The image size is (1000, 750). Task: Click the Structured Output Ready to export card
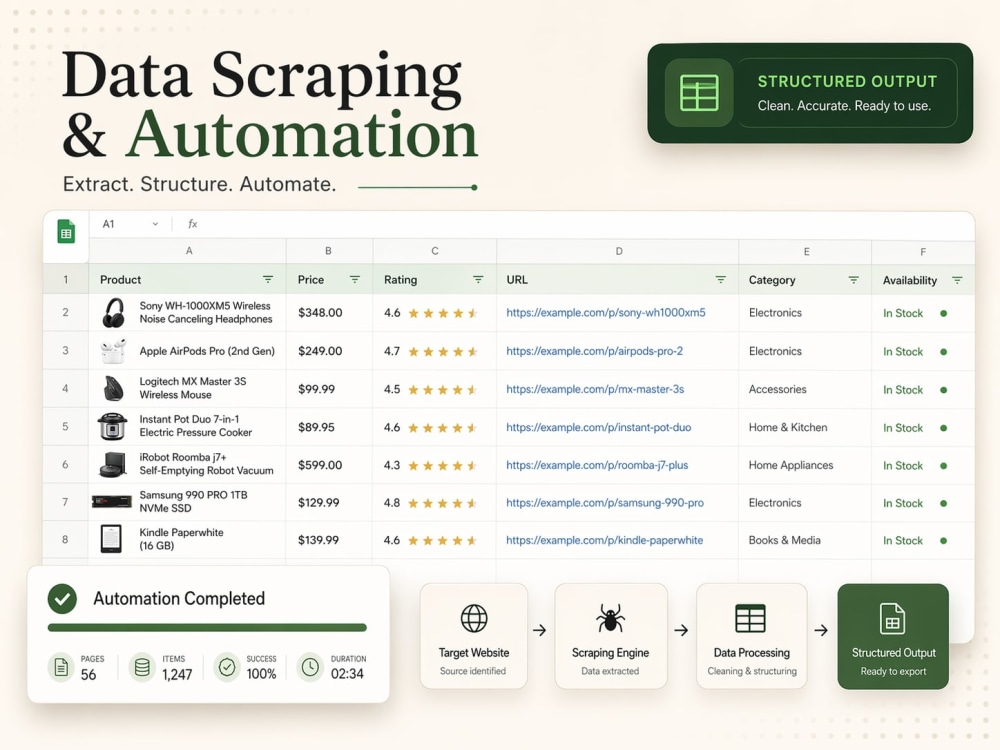point(893,636)
